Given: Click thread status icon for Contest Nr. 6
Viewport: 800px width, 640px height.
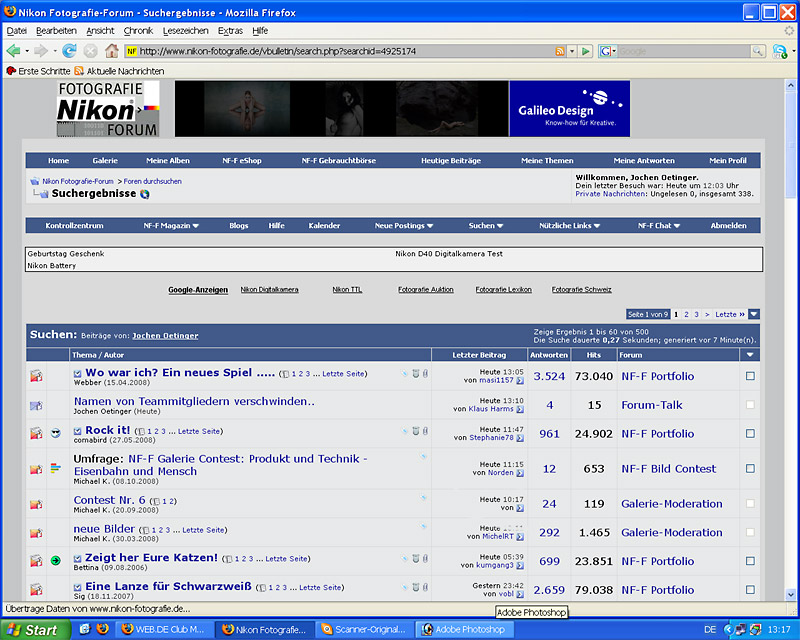Looking at the screenshot, I should pyautogui.click(x=36, y=504).
